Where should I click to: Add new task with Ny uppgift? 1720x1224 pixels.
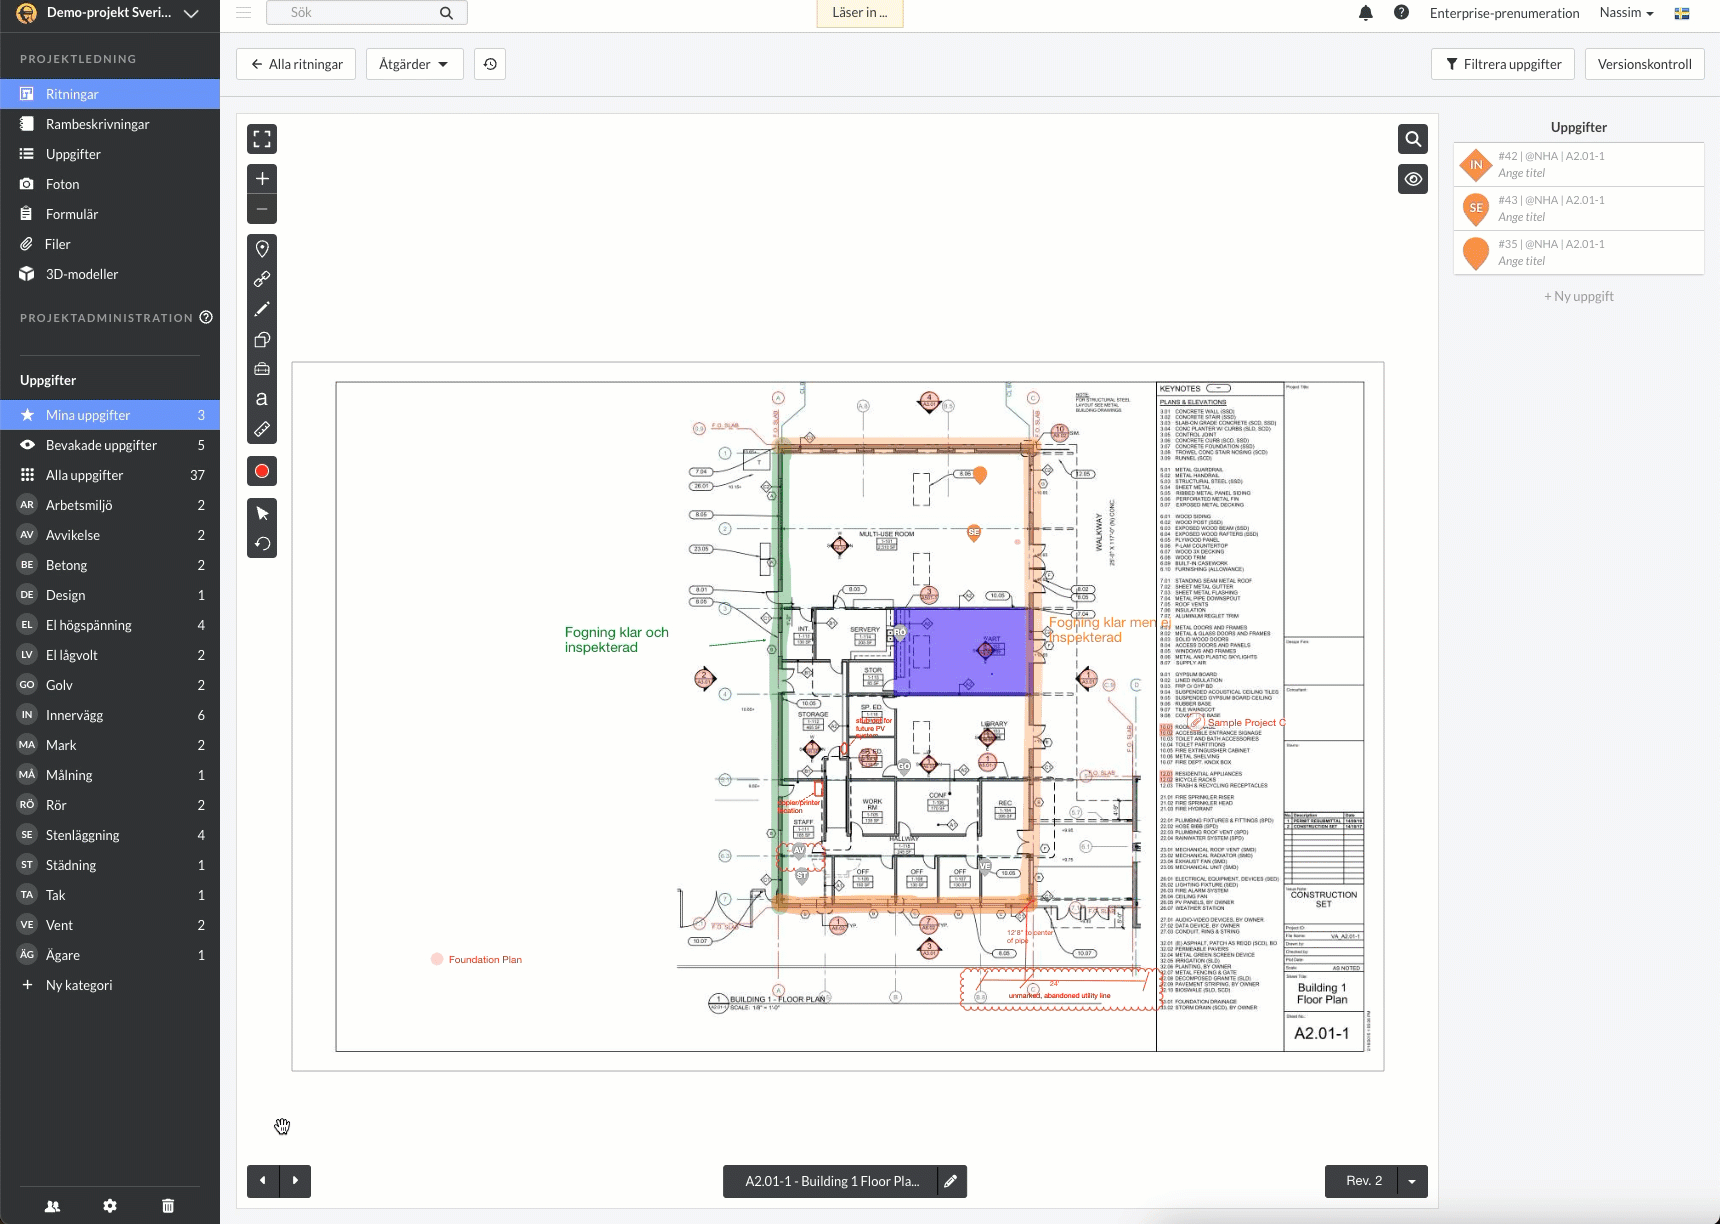(1578, 296)
